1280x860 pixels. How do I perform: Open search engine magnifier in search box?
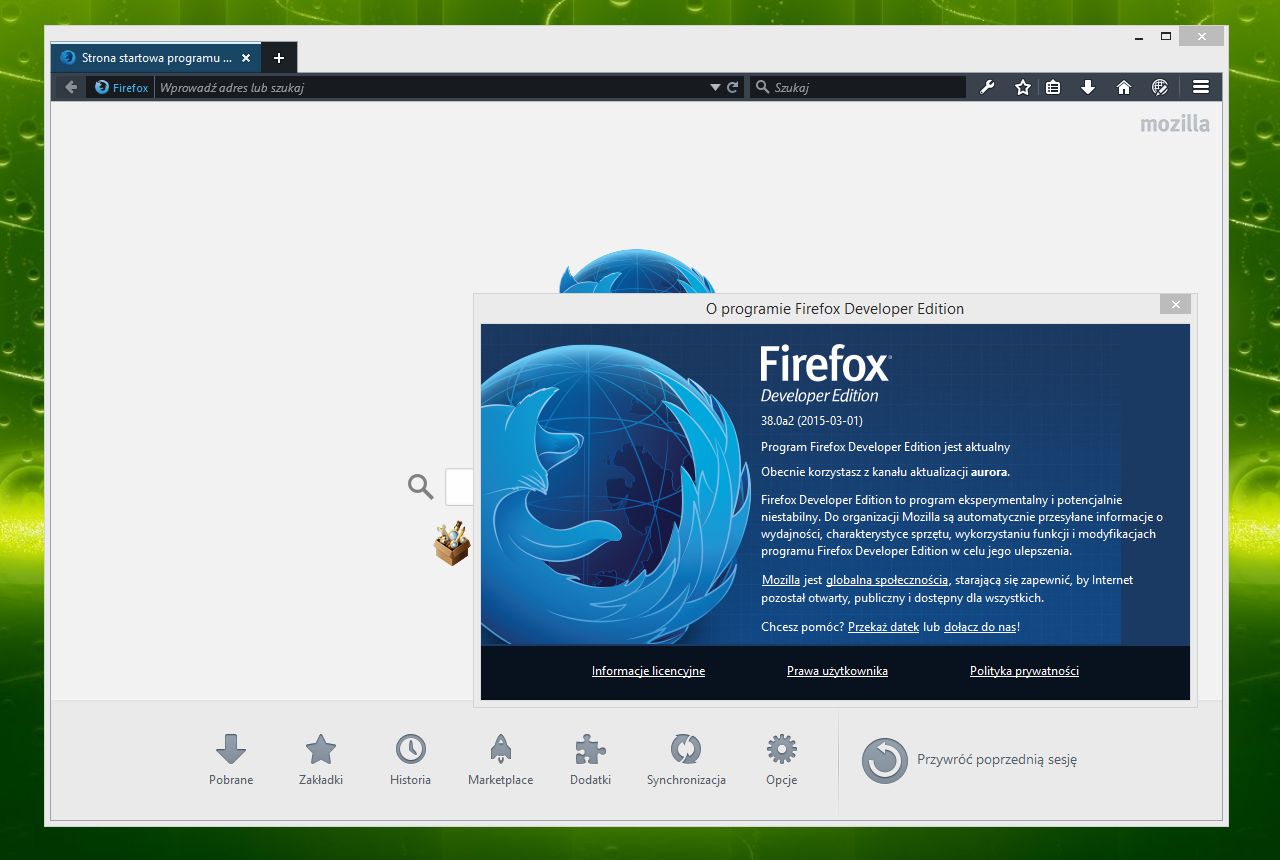761,87
